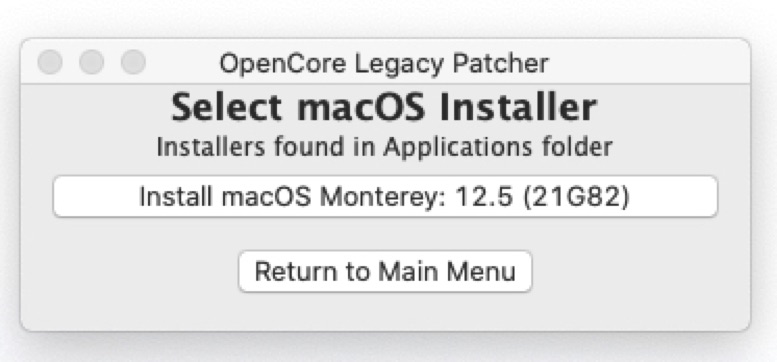Click the gap between installer entry and Return button
The image size is (777, 362).
(x=385, y=234)
